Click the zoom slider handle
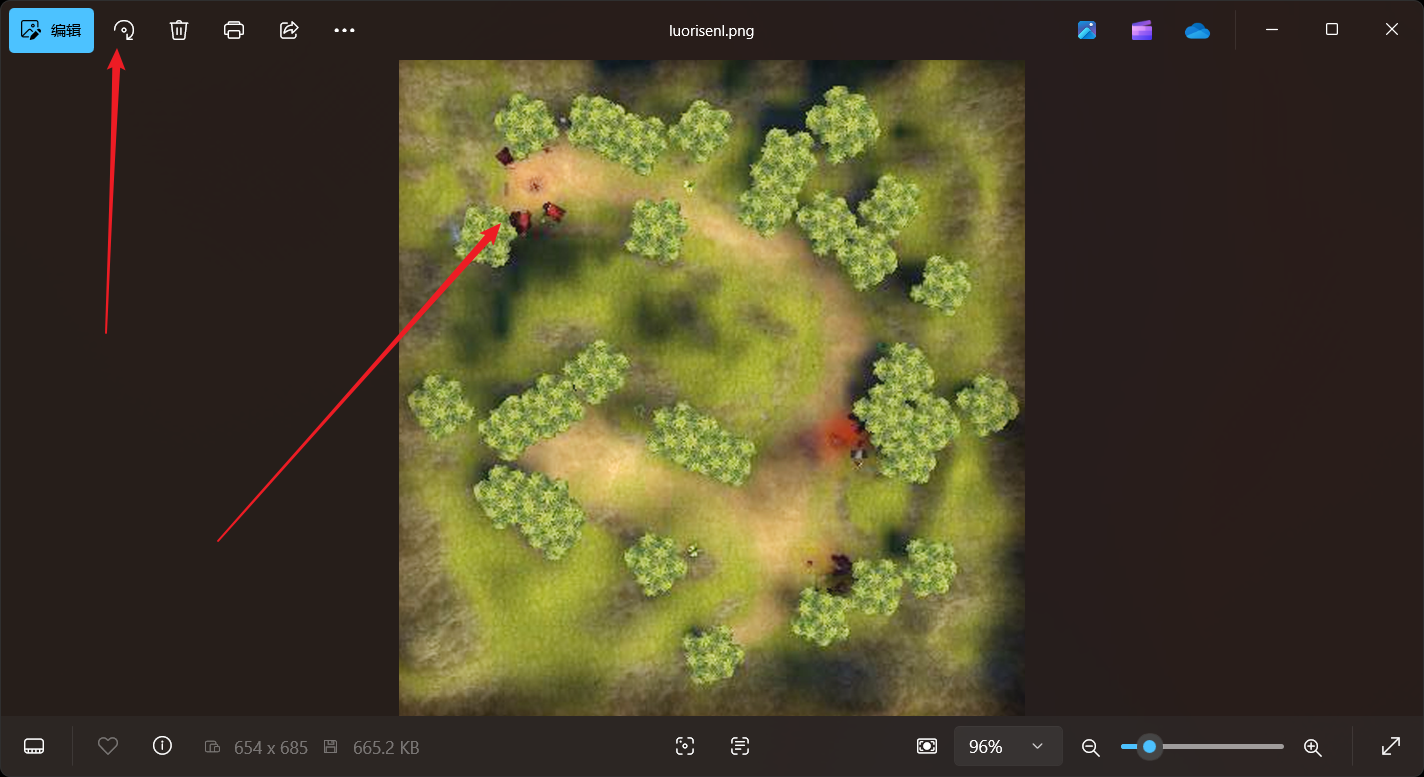Viewport: 1424px width, 777px height. coord(1150,746)
